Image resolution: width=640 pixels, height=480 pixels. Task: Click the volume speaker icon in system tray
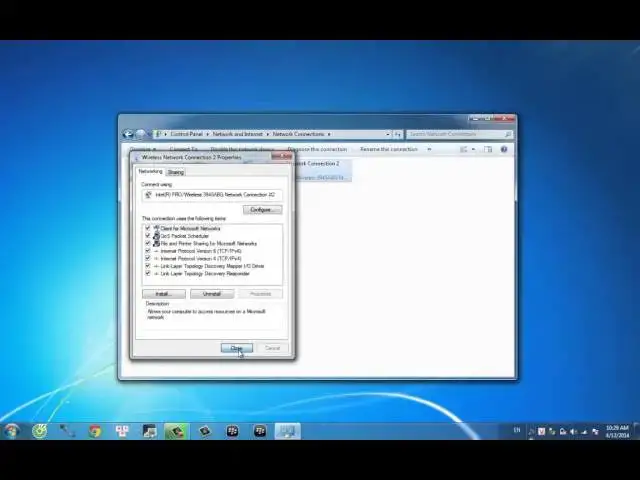tap(573, 431)
